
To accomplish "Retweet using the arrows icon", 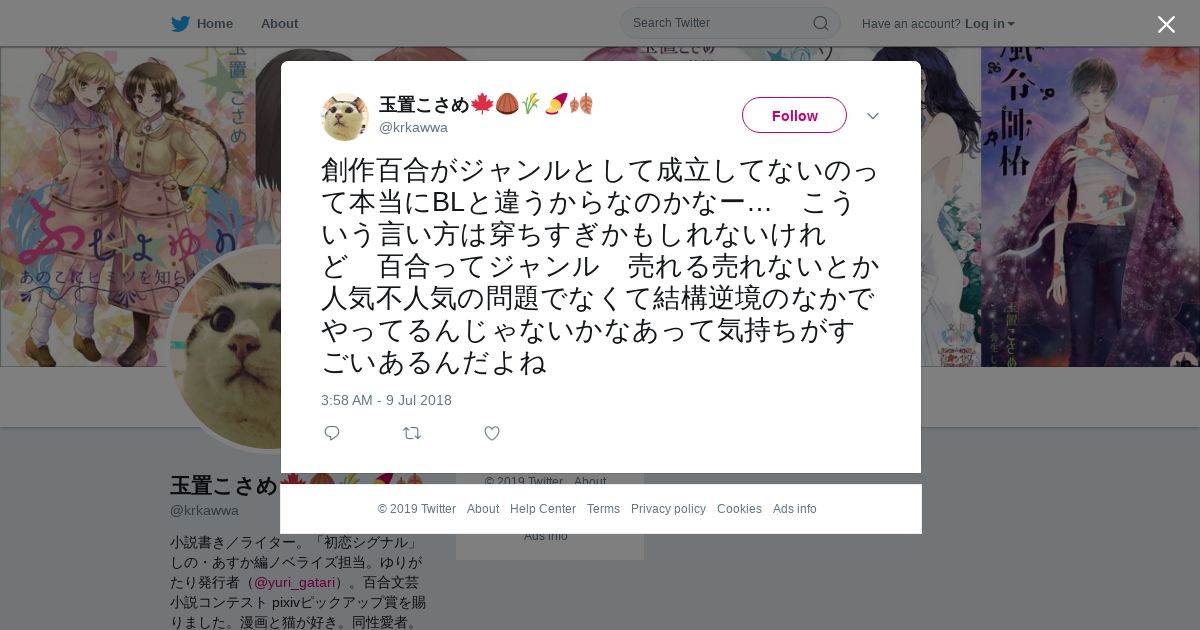I will click(412, 433).
